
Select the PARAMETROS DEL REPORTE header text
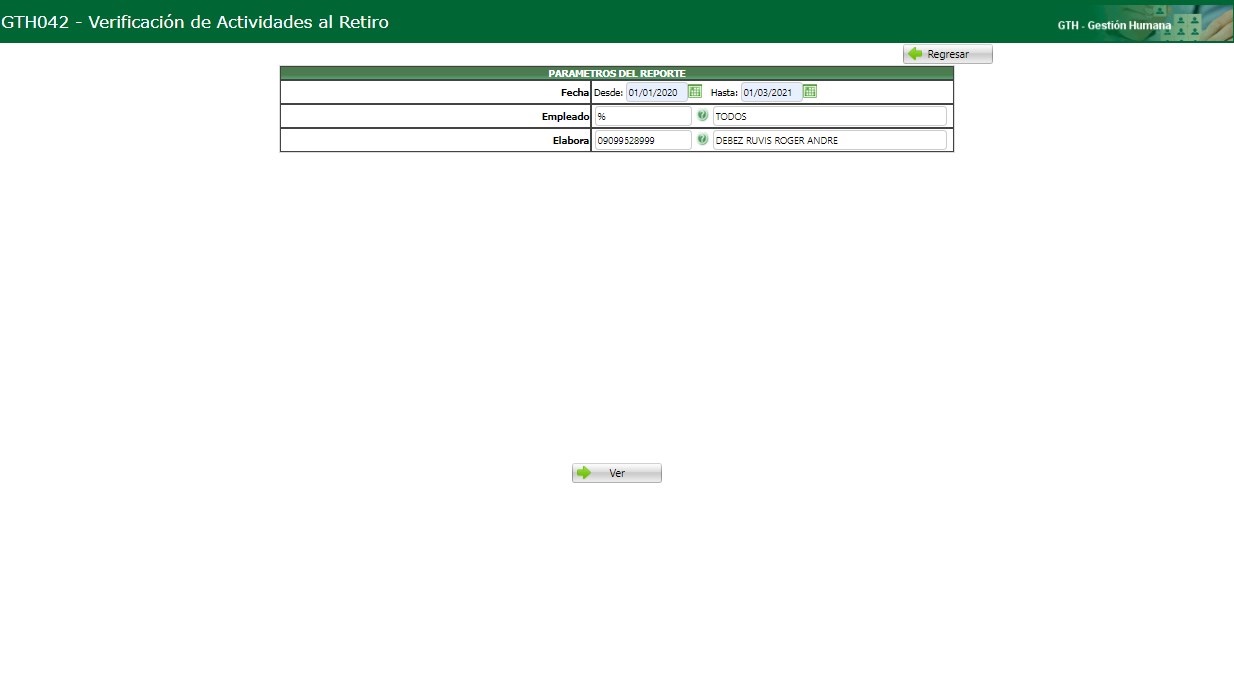pos(617,73)
